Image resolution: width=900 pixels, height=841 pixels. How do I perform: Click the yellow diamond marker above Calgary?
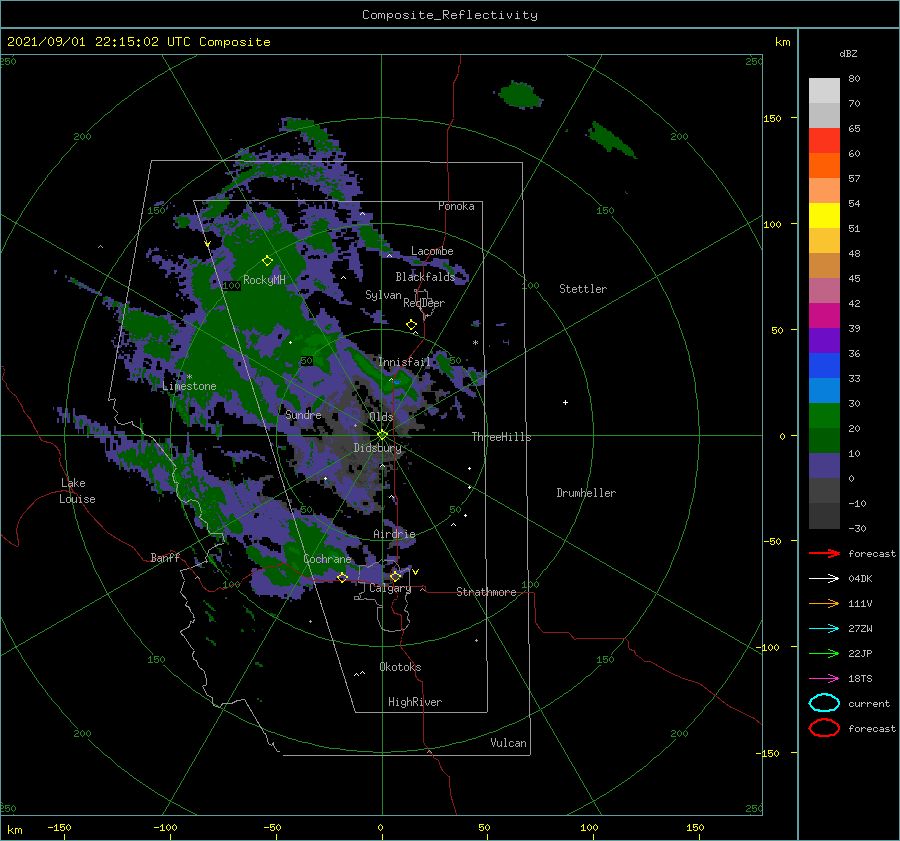pos(395,576)
